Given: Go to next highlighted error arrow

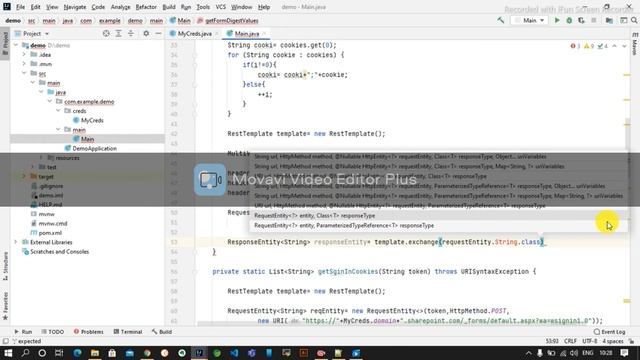Looking at the screenshot, I should 624,46.
